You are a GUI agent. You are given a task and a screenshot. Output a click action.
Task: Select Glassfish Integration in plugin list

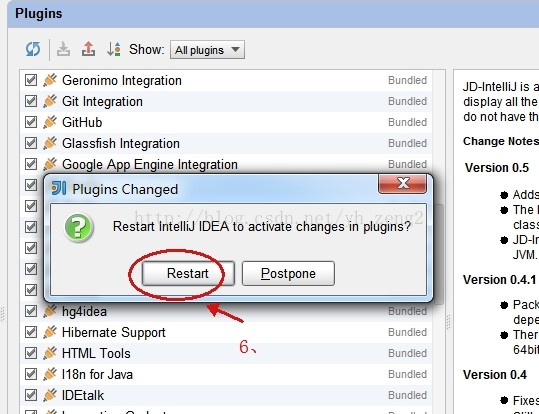[x=226, y=143]
